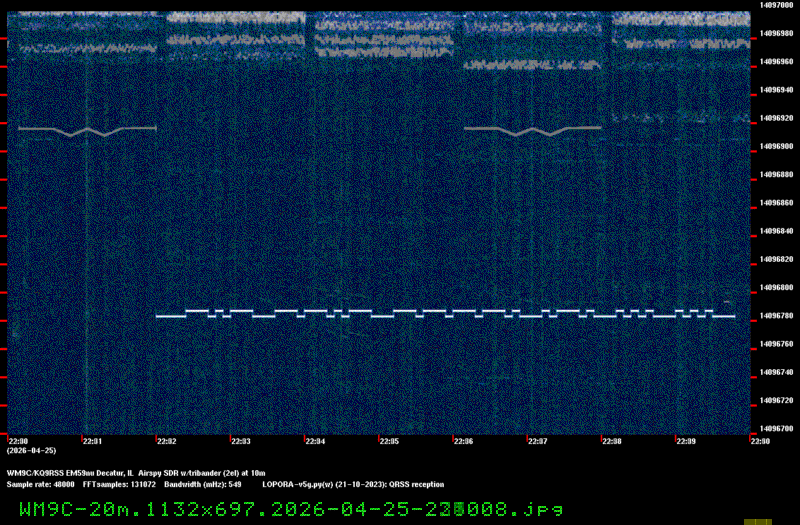The image size is (800, 525).
Task: Select the 14096960 frequency label
Action: point(776,62)
